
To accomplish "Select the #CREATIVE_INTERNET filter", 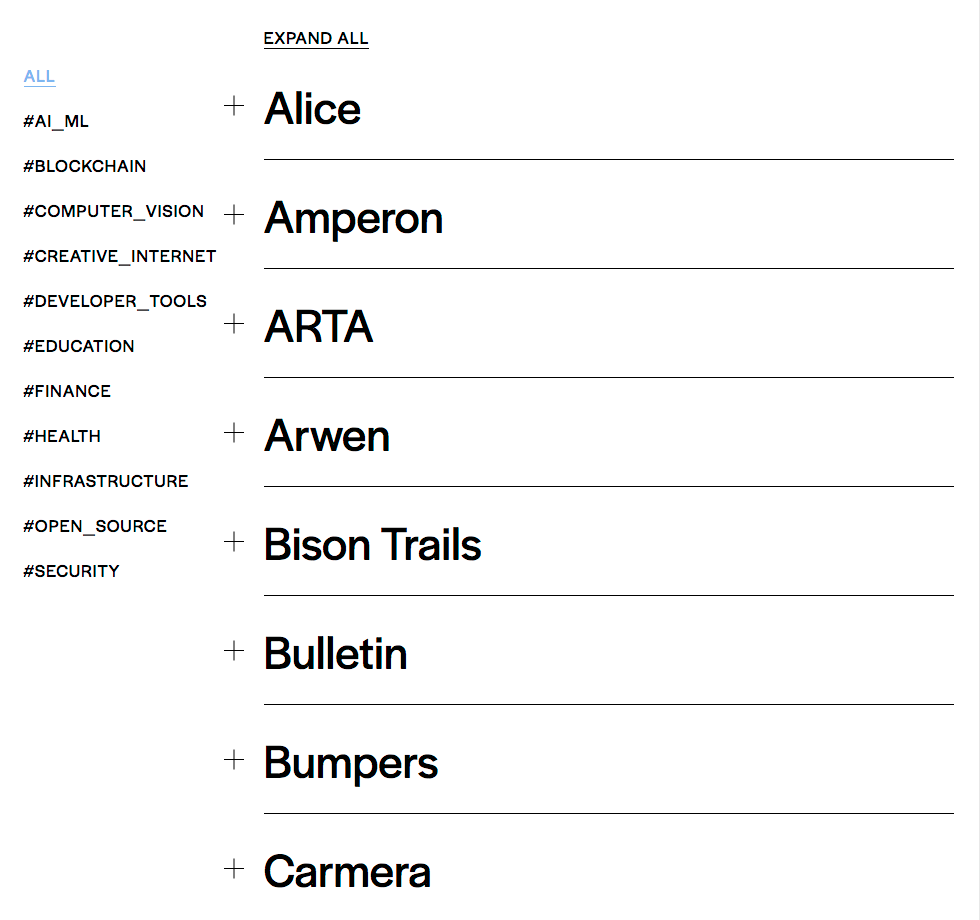I will [x=119, y=257].
